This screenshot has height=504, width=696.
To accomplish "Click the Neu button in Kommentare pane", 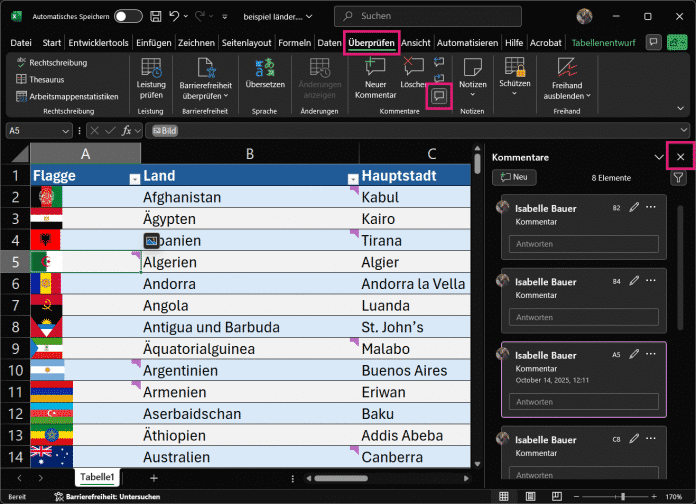I will (513, 177).
